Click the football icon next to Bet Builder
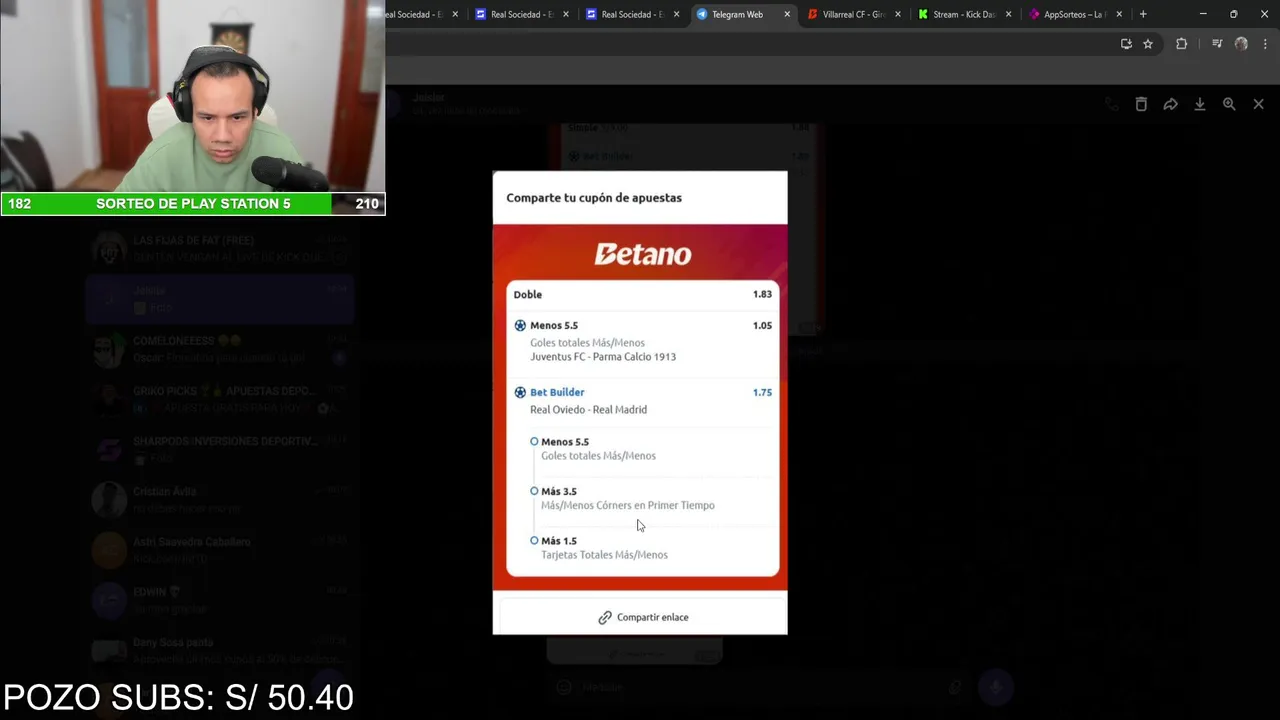 tap(520, 392)
